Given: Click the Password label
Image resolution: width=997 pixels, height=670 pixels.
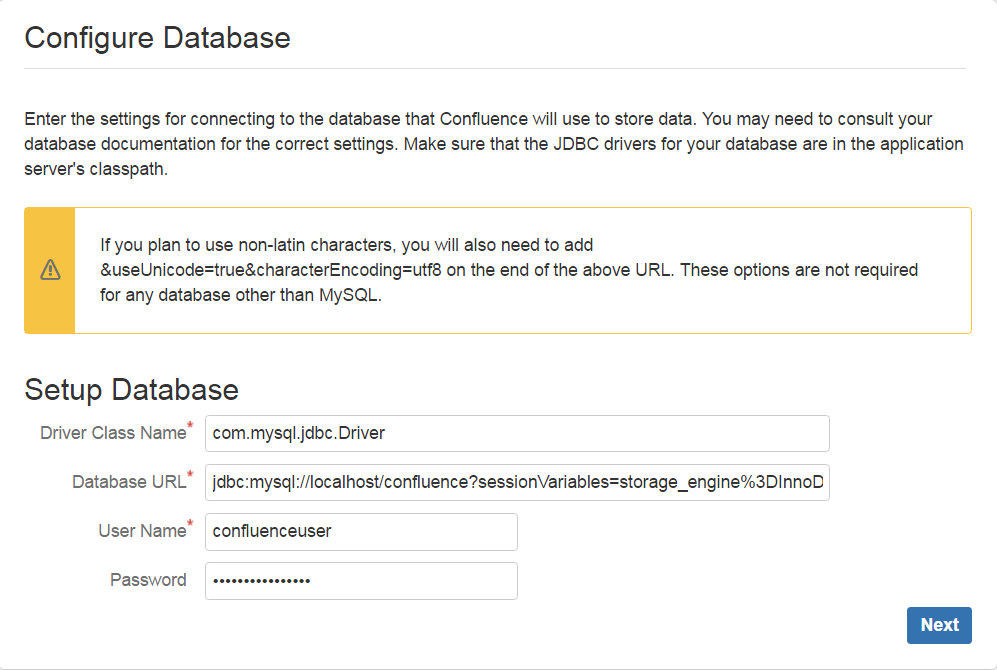Looking at the screenshot, I should pos(148,580).
